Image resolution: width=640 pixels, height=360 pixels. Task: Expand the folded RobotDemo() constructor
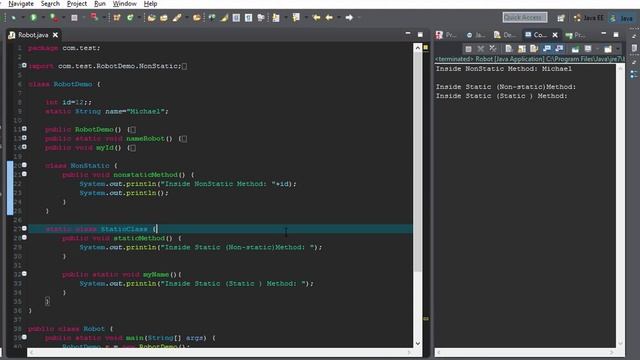(x=24, y=129)
